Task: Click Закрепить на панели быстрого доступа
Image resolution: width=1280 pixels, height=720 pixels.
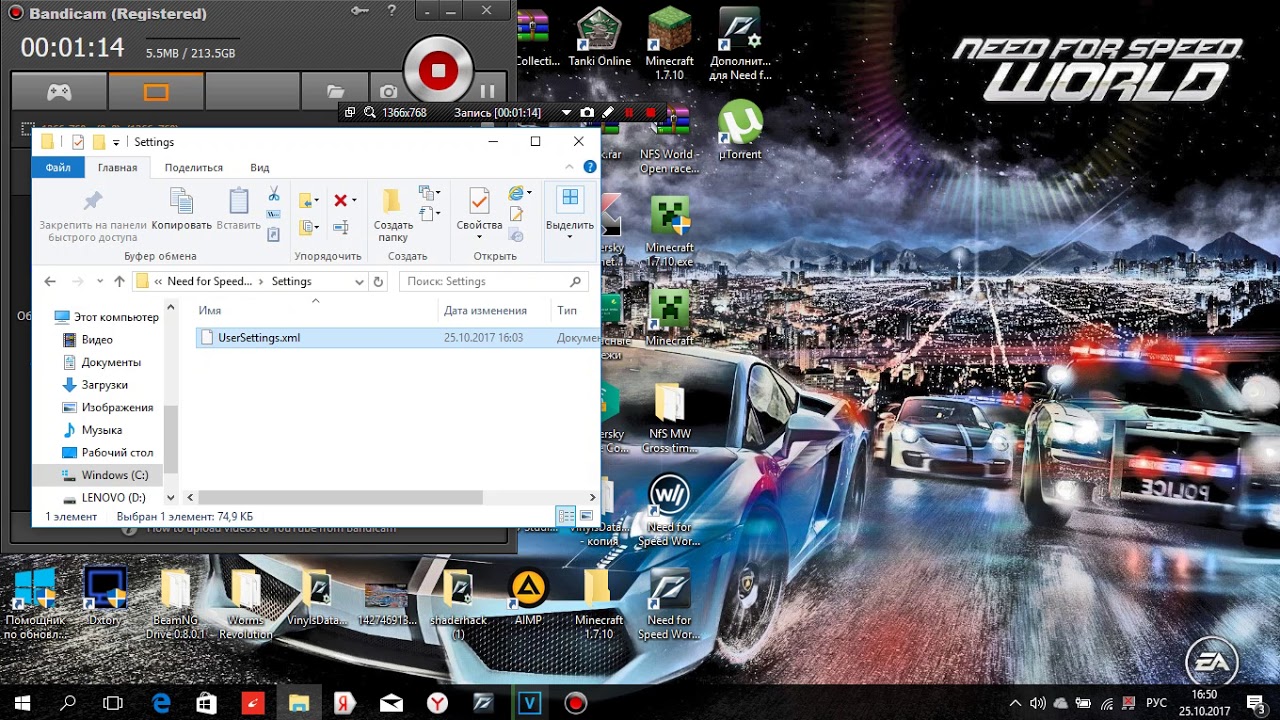Action: [93, 215]
